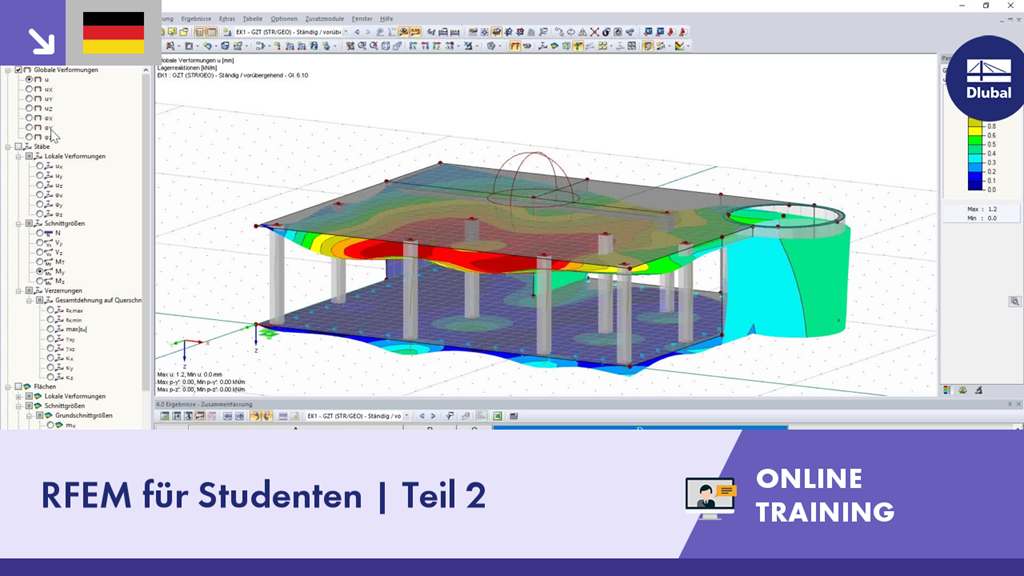The image size is (1024, 576).
Task: Export results table to Excel icon
Action: [498, 416]
